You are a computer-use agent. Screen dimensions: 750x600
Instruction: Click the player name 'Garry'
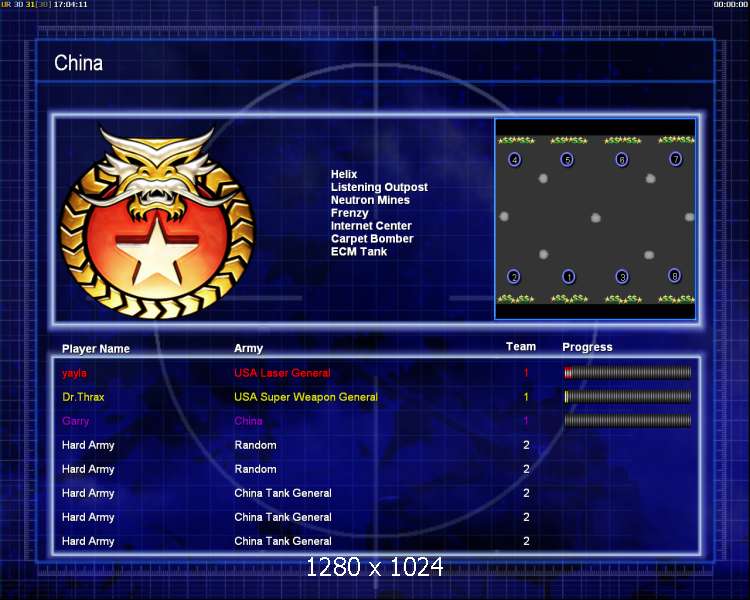click(x=76, y=421)
